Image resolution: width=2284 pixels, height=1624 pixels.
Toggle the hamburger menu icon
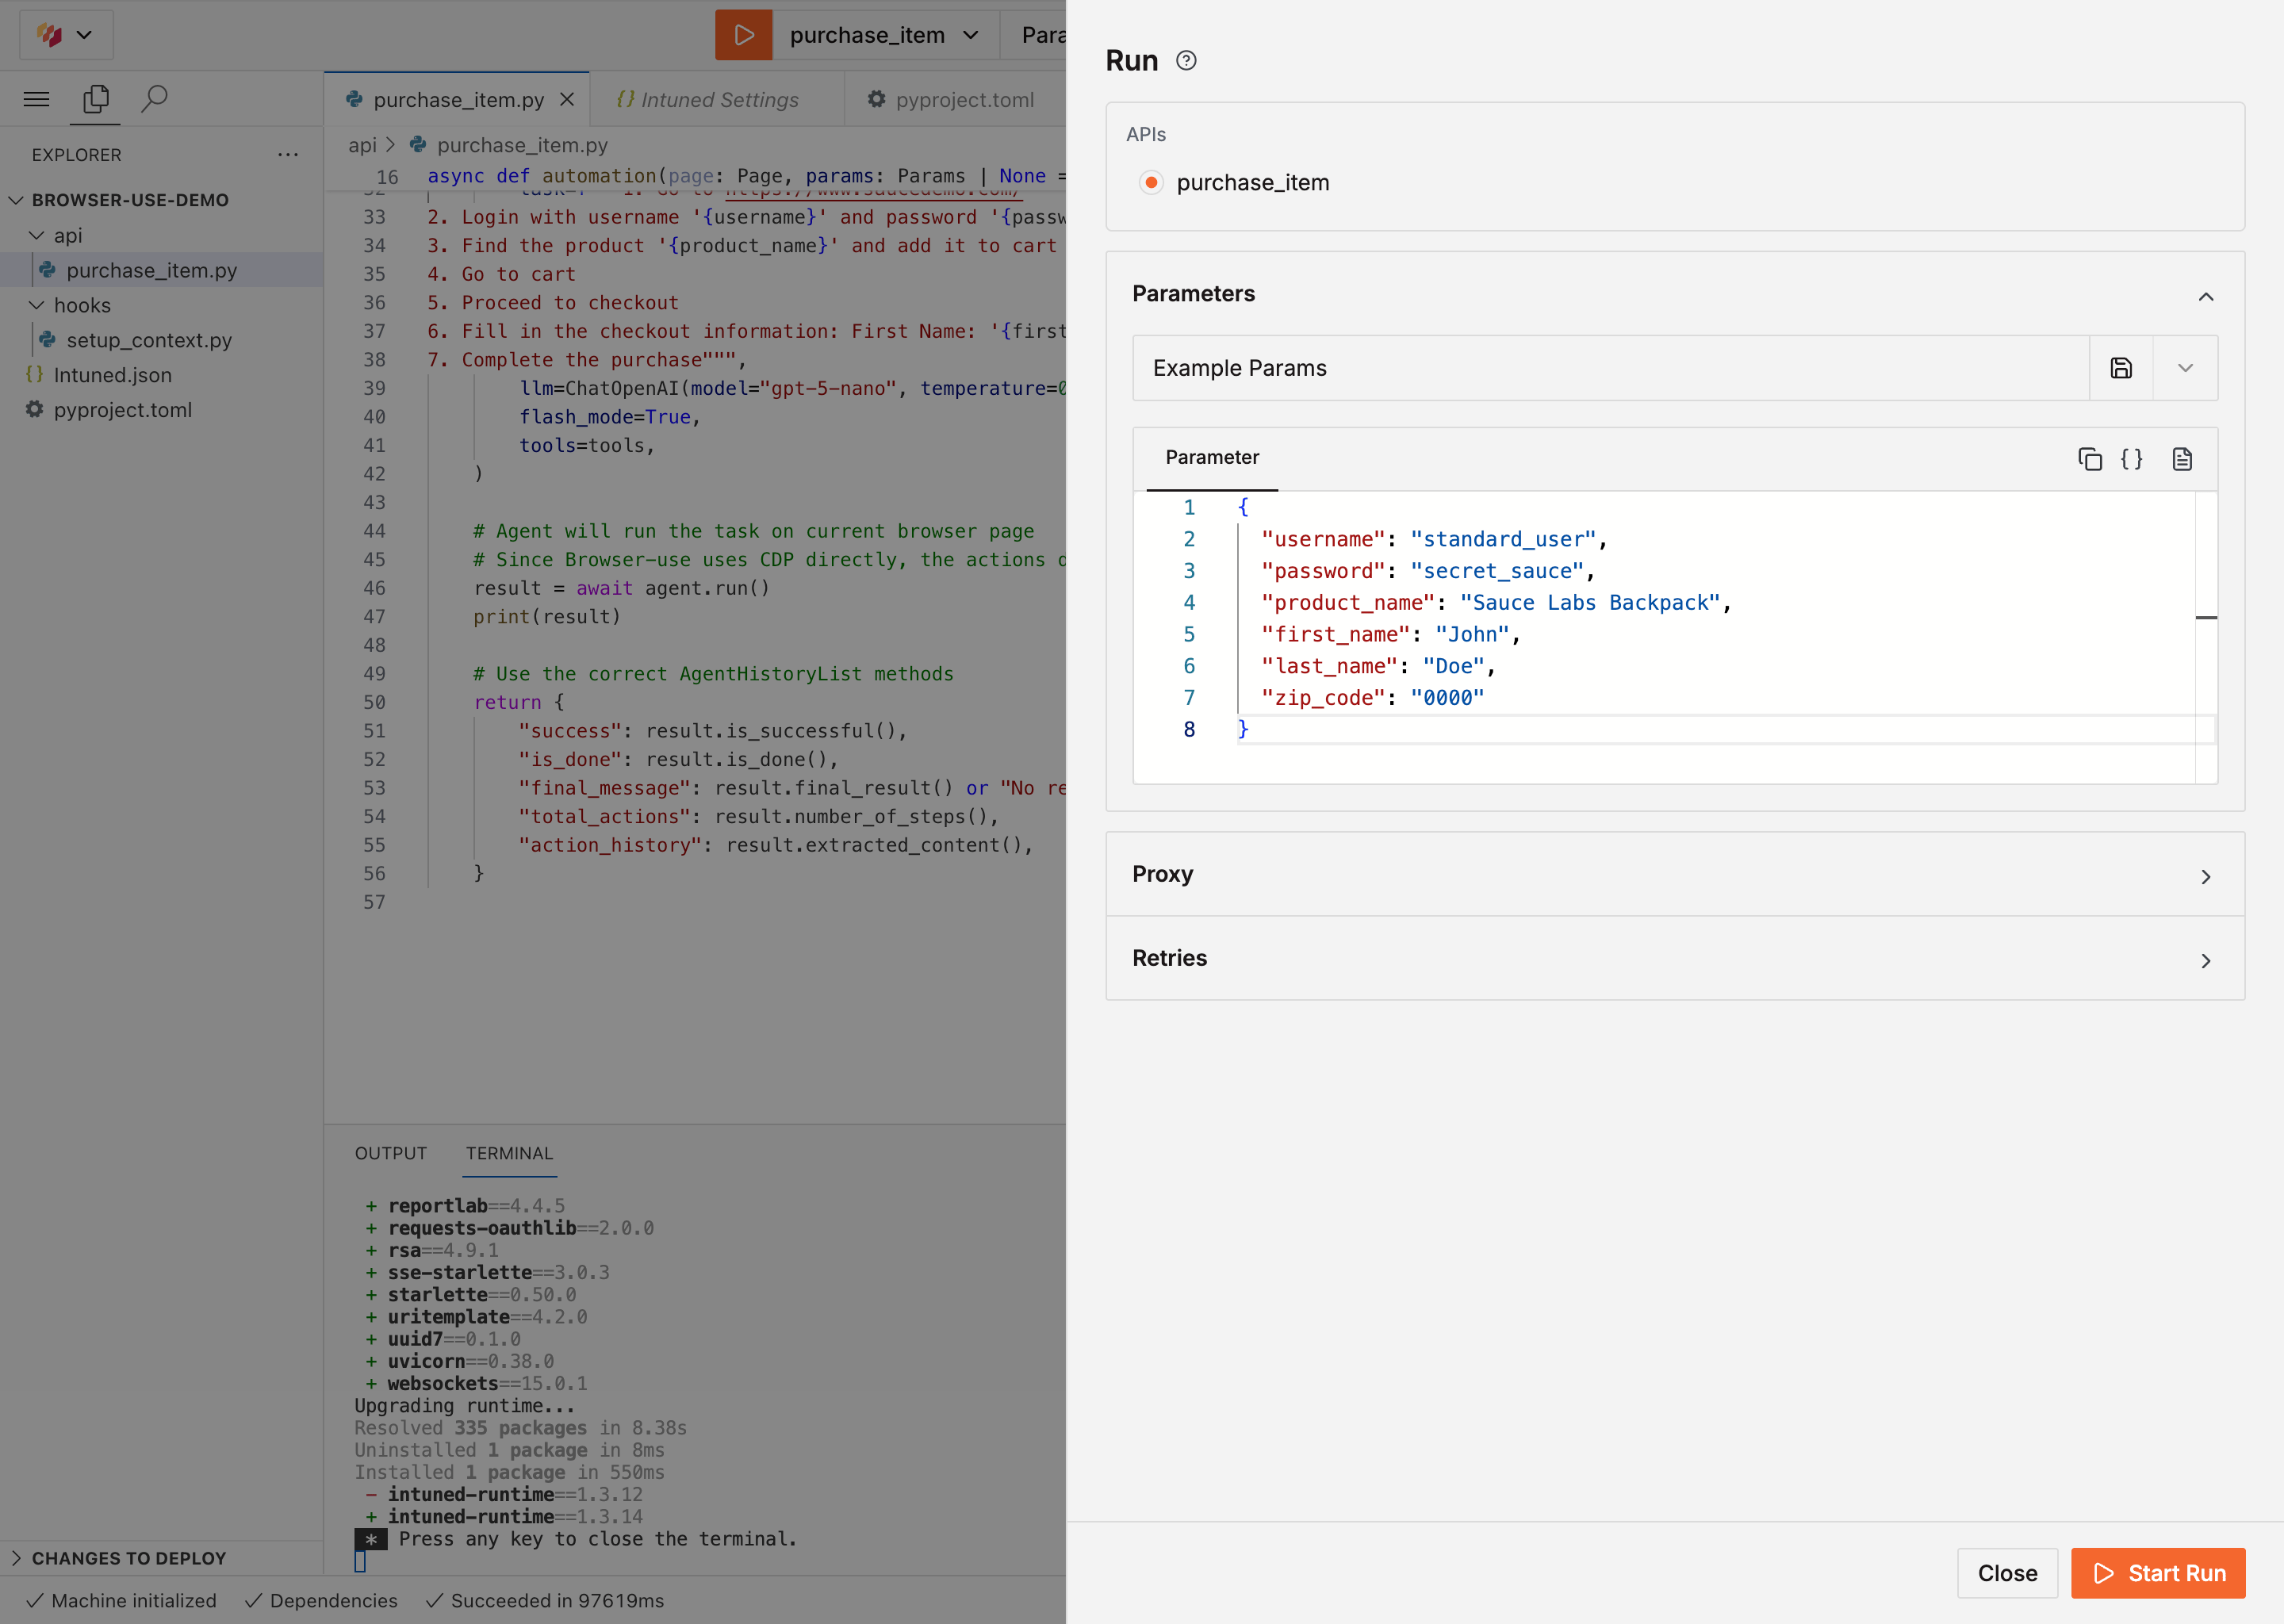pos(37,98)
